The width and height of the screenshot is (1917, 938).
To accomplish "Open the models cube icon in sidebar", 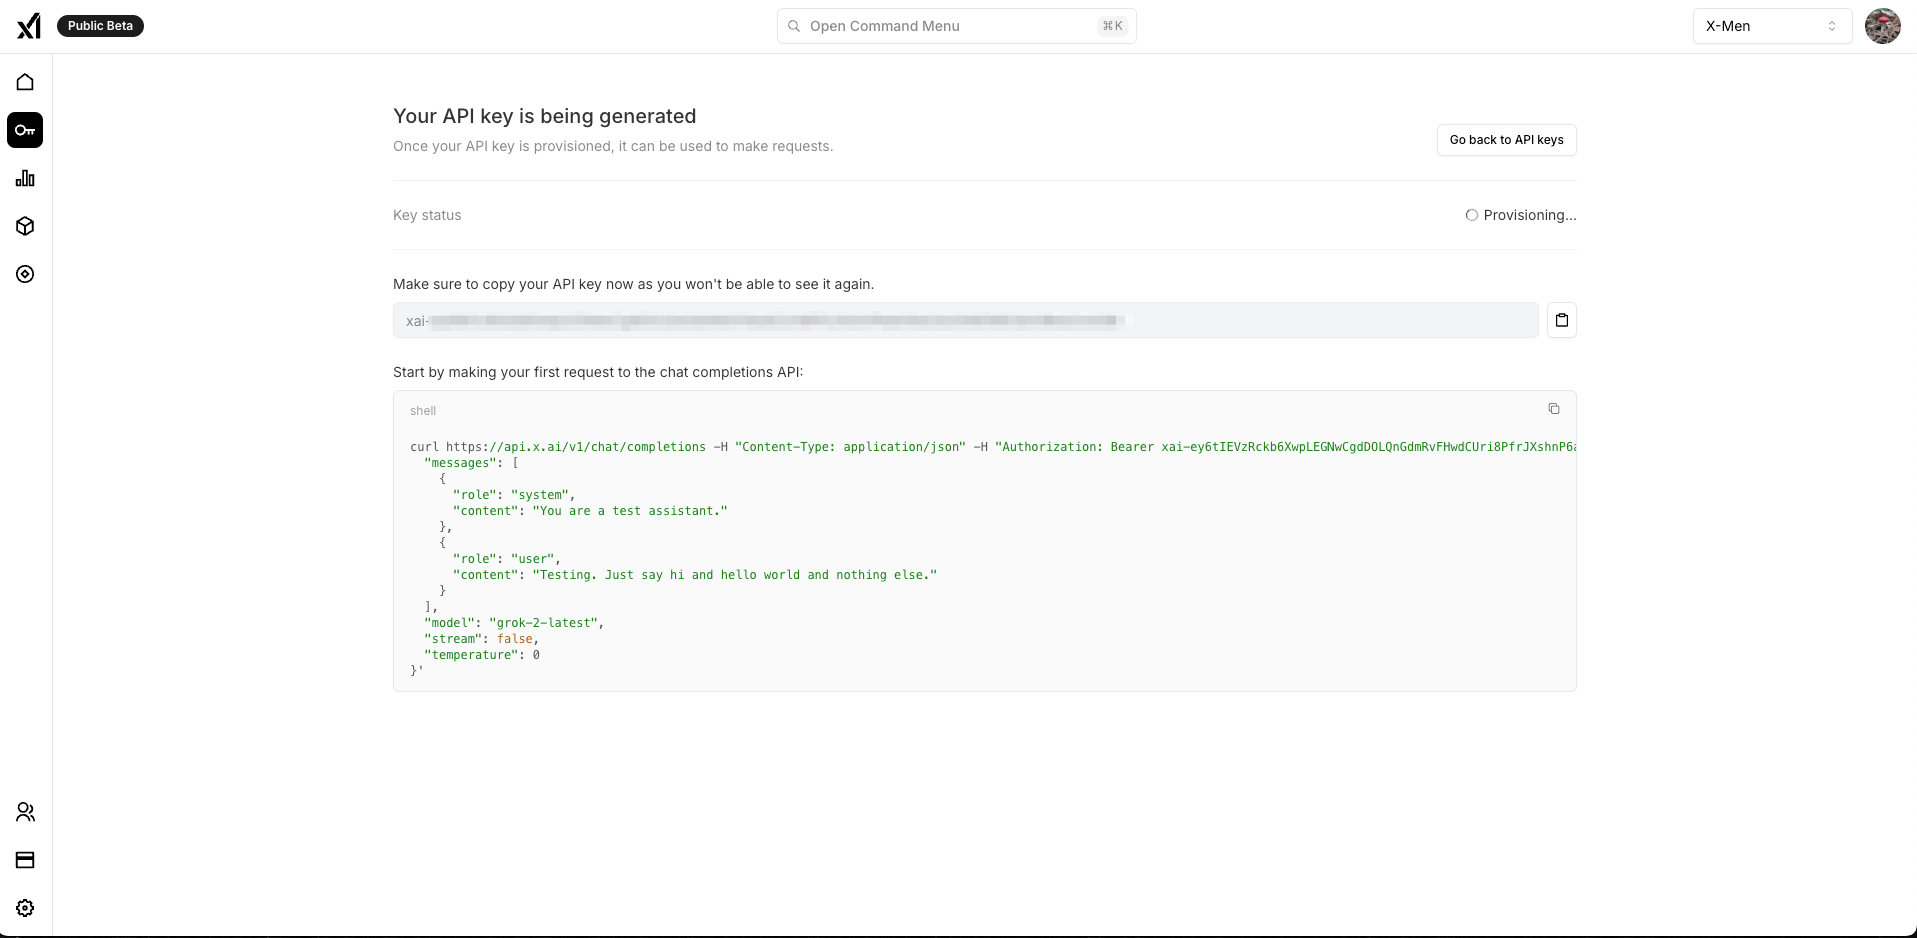I will [25, 226].
